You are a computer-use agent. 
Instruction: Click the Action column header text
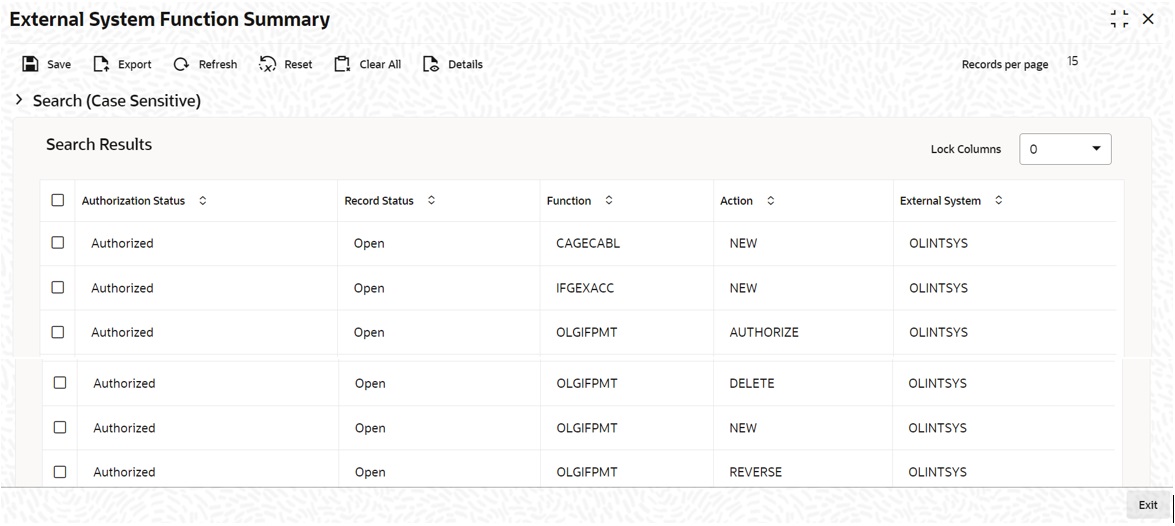click(x=737, y=201)
